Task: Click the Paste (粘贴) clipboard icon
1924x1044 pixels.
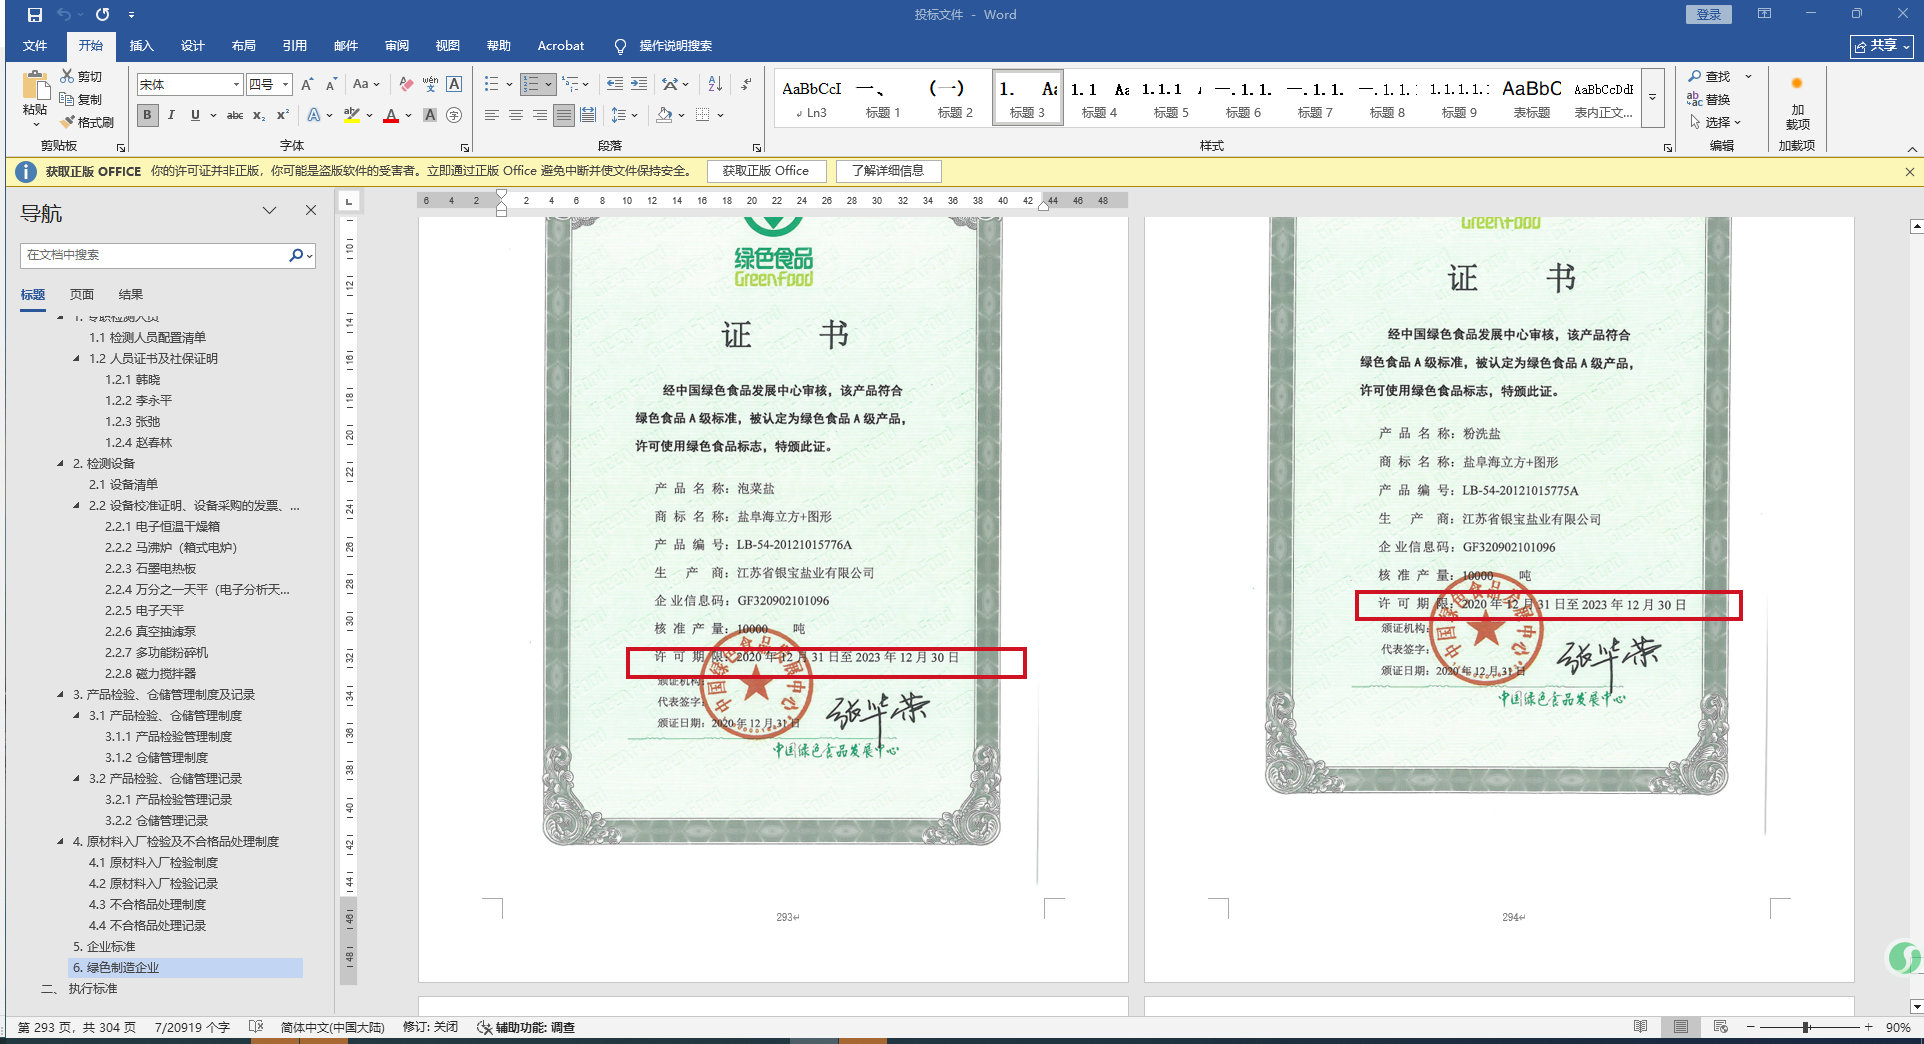Action: point(35,86)
